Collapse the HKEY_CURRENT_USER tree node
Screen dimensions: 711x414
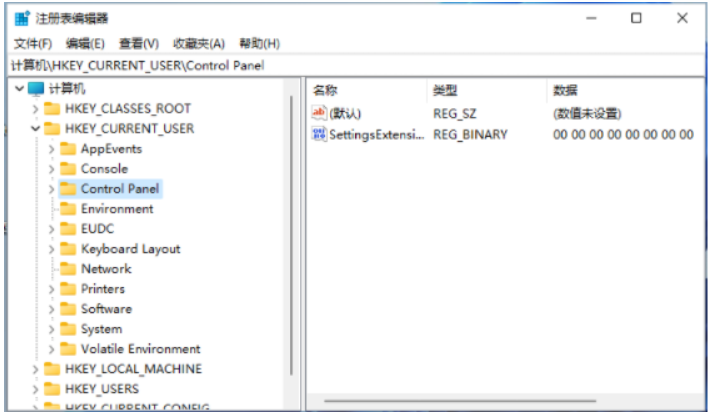click(36, 128)
